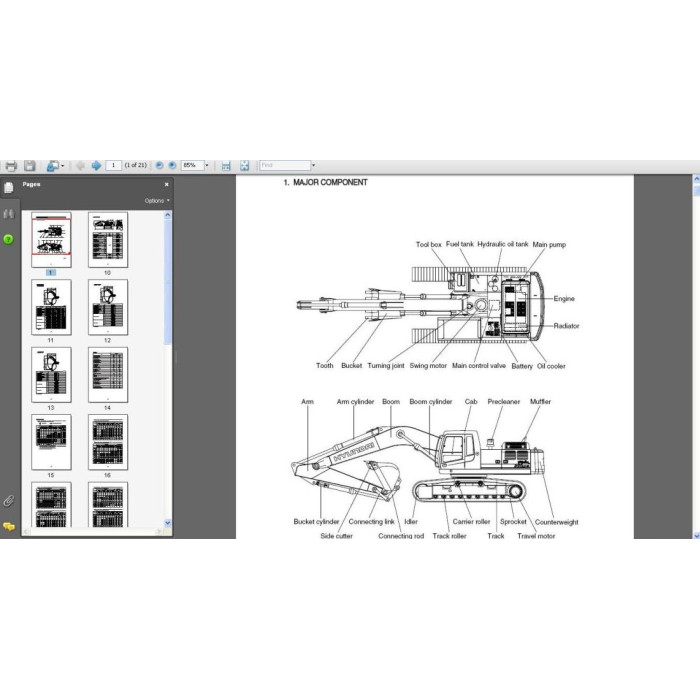Click the binoculars search icon in sidebar

[8, 214]
